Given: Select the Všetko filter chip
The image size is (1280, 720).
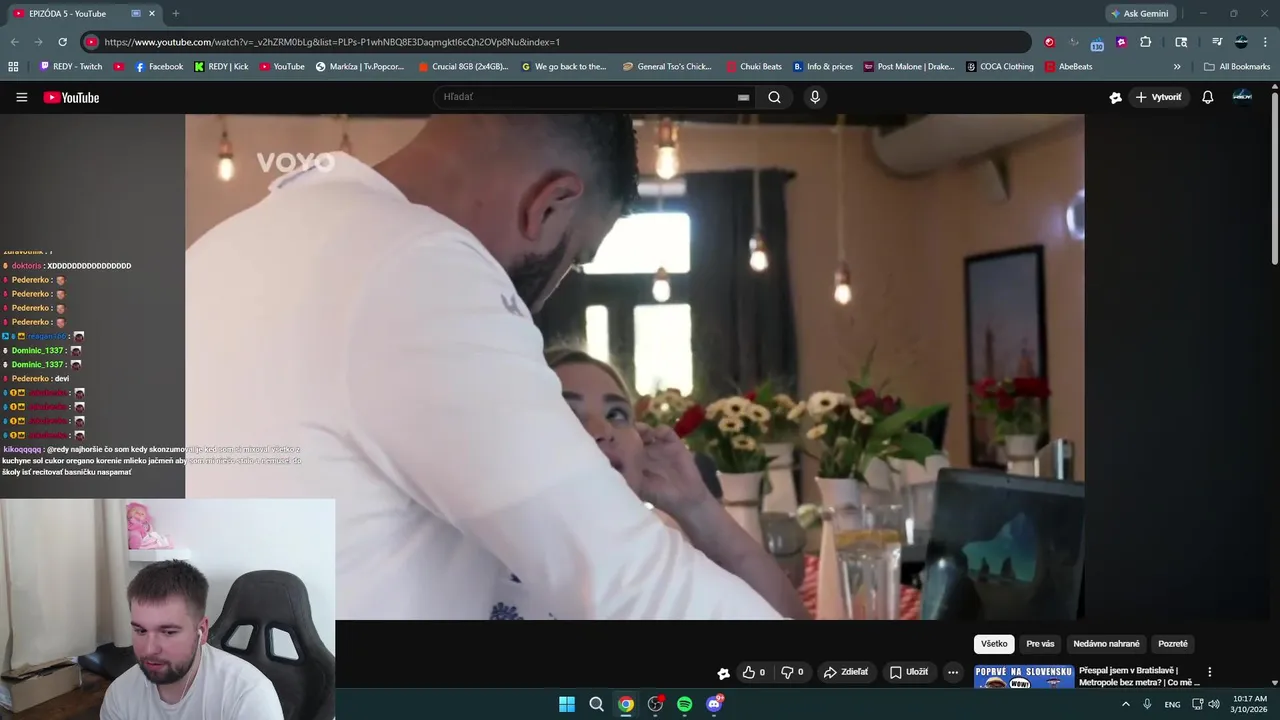Looking at the screenshot, I should pos(994,644).
